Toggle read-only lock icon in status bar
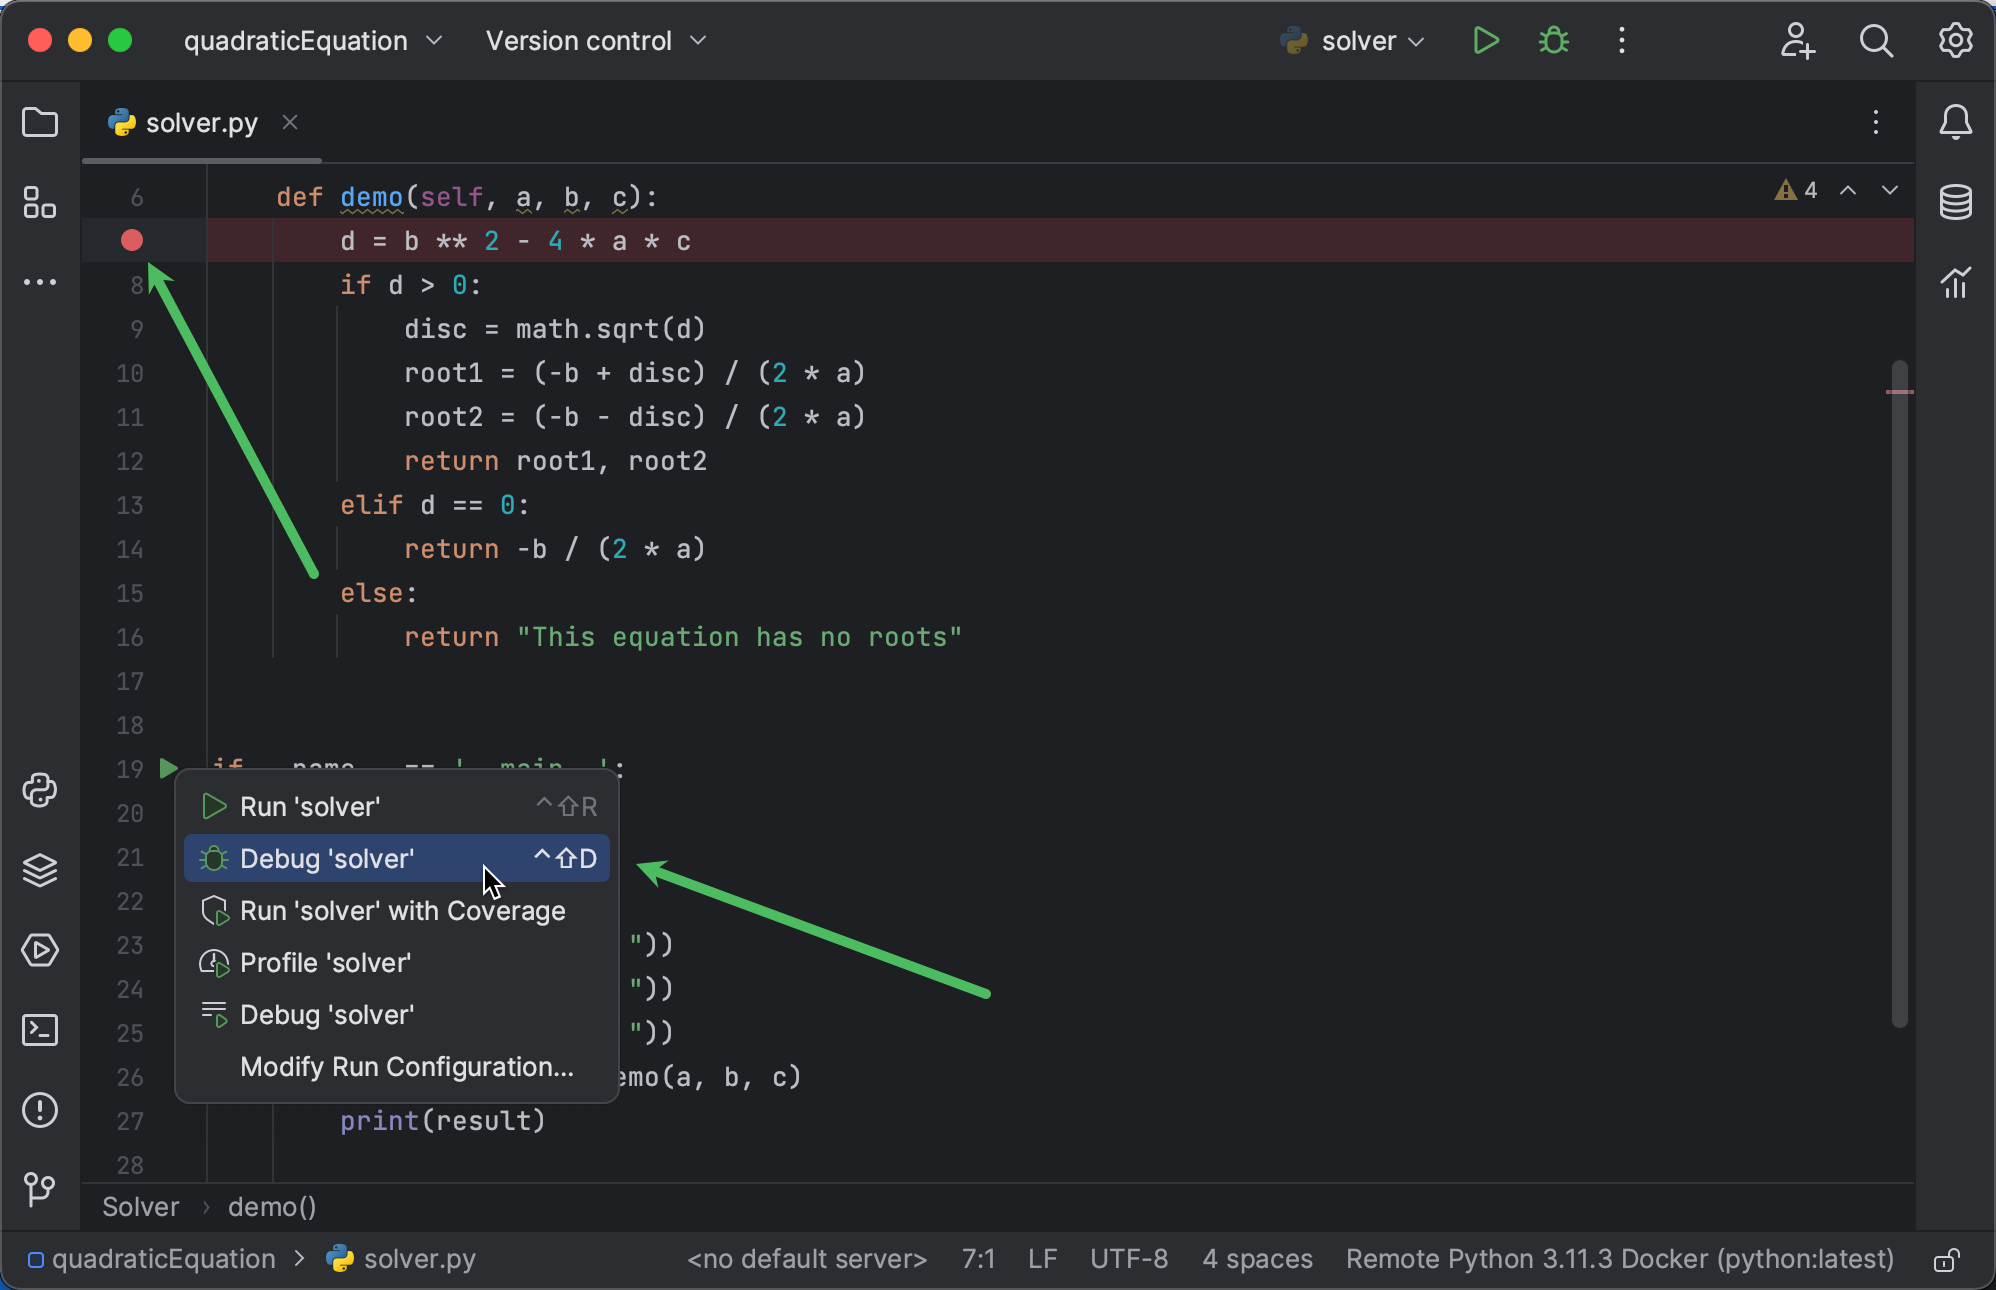The image size is (1996, 1290). pyautogui.click(x=1945, y=1260)
